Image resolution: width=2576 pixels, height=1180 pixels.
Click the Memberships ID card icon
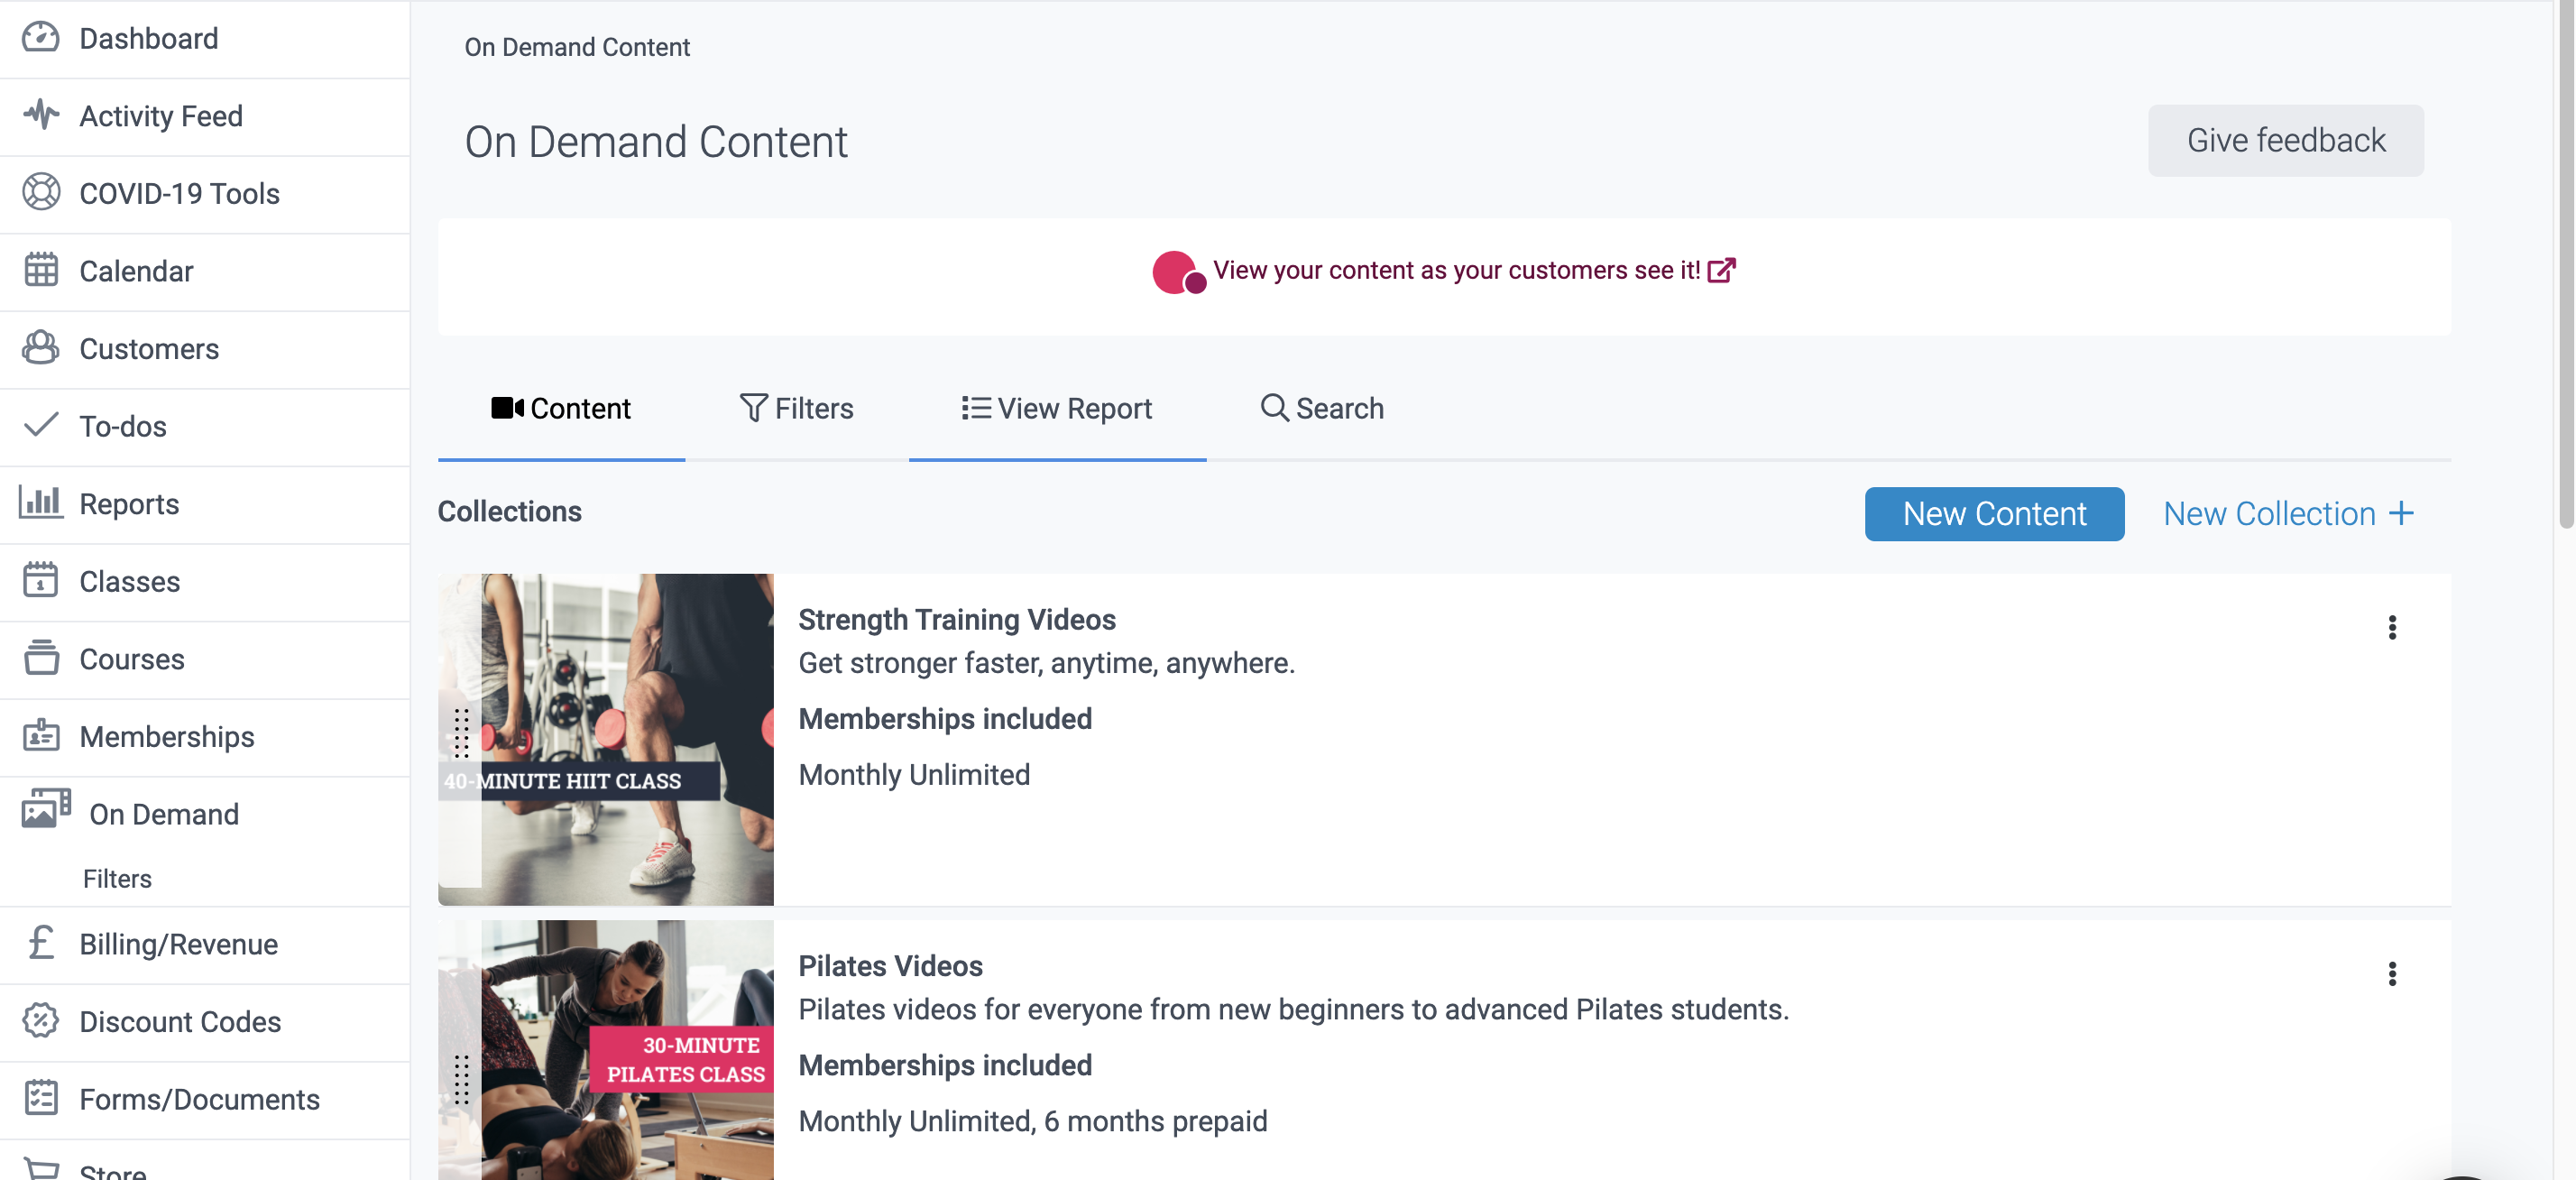[41, 736]
